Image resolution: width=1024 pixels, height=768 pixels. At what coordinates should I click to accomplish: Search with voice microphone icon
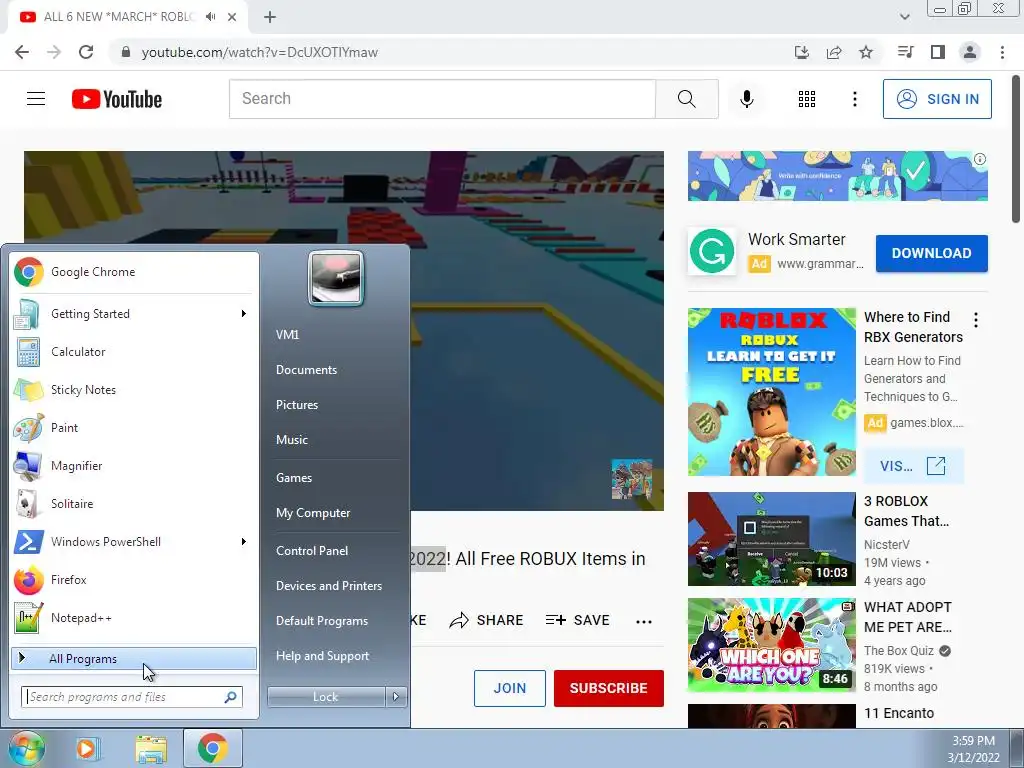[746, 99]
